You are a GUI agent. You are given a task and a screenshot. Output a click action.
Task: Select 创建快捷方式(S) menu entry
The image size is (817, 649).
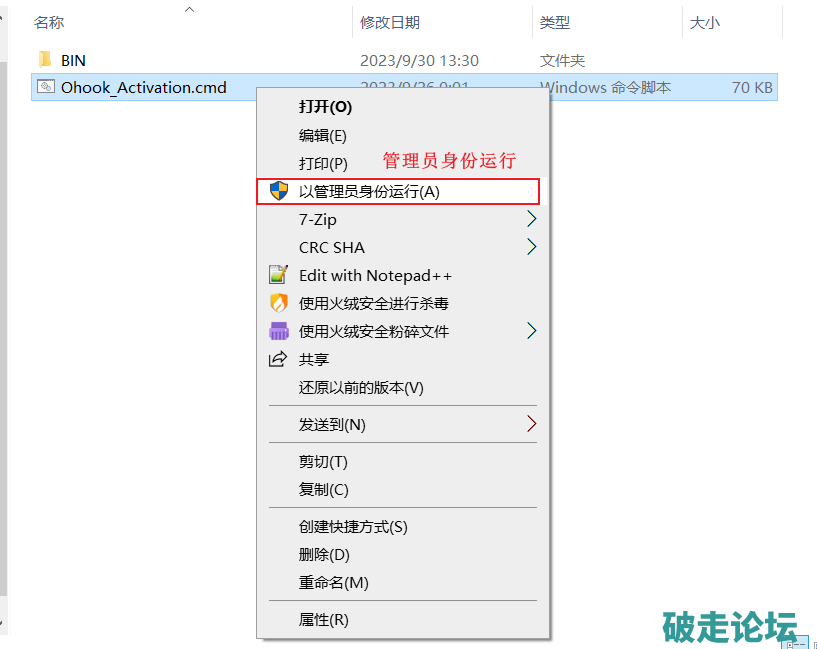pyautogui.click(x=353, y=526)
